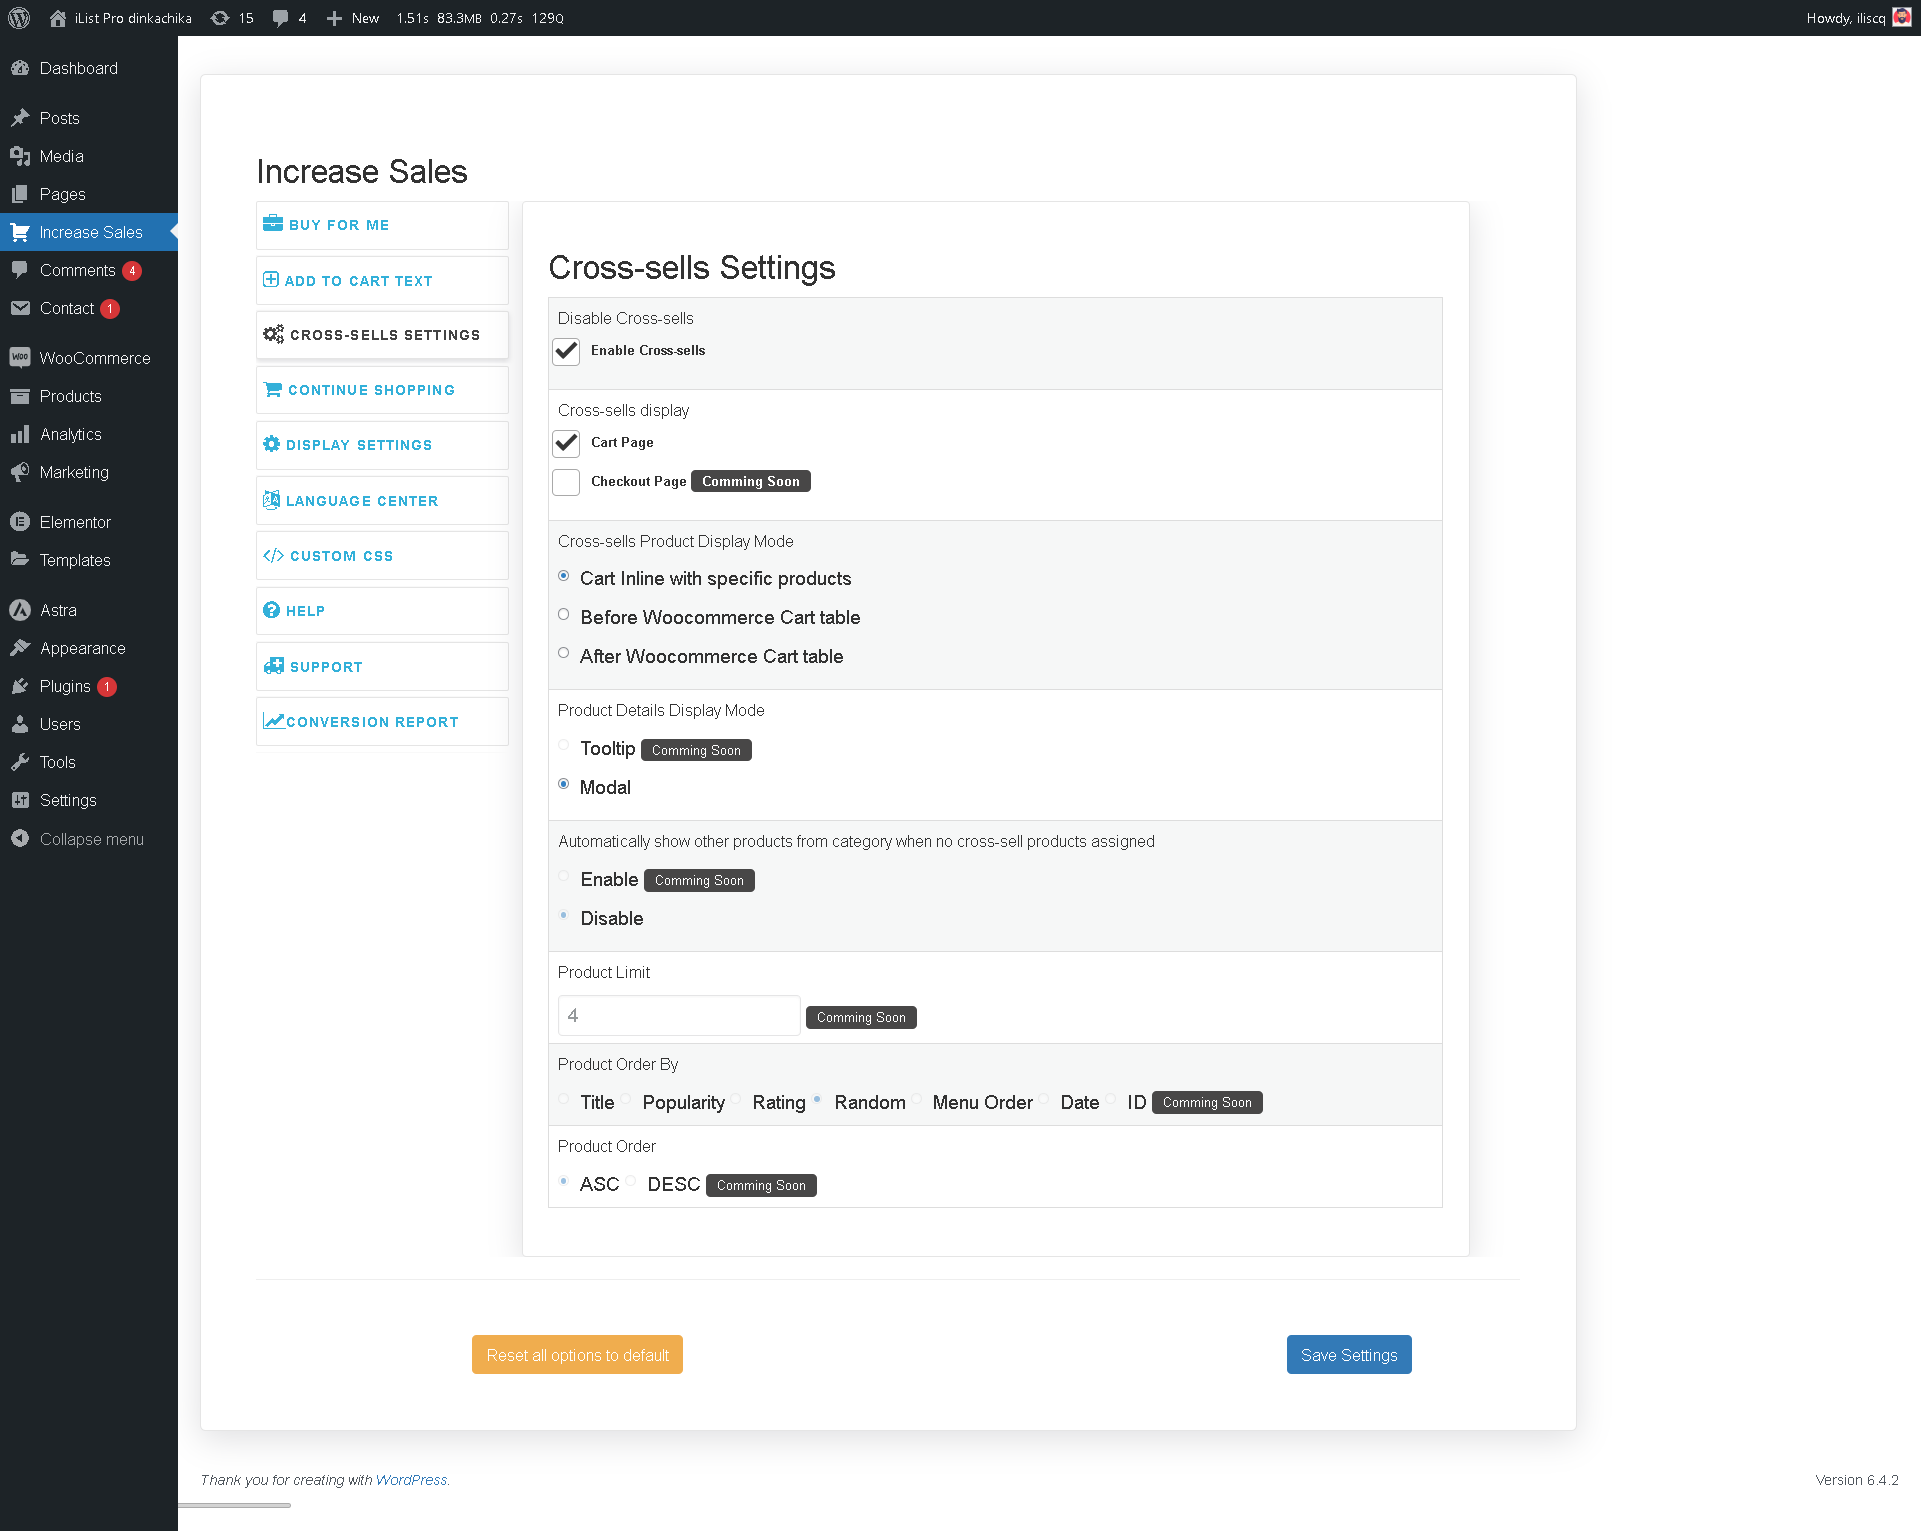The width and height of the screenshot is (1921, 1531).
Task: Click the Product Limit input field
Action: coord(679,1016)
